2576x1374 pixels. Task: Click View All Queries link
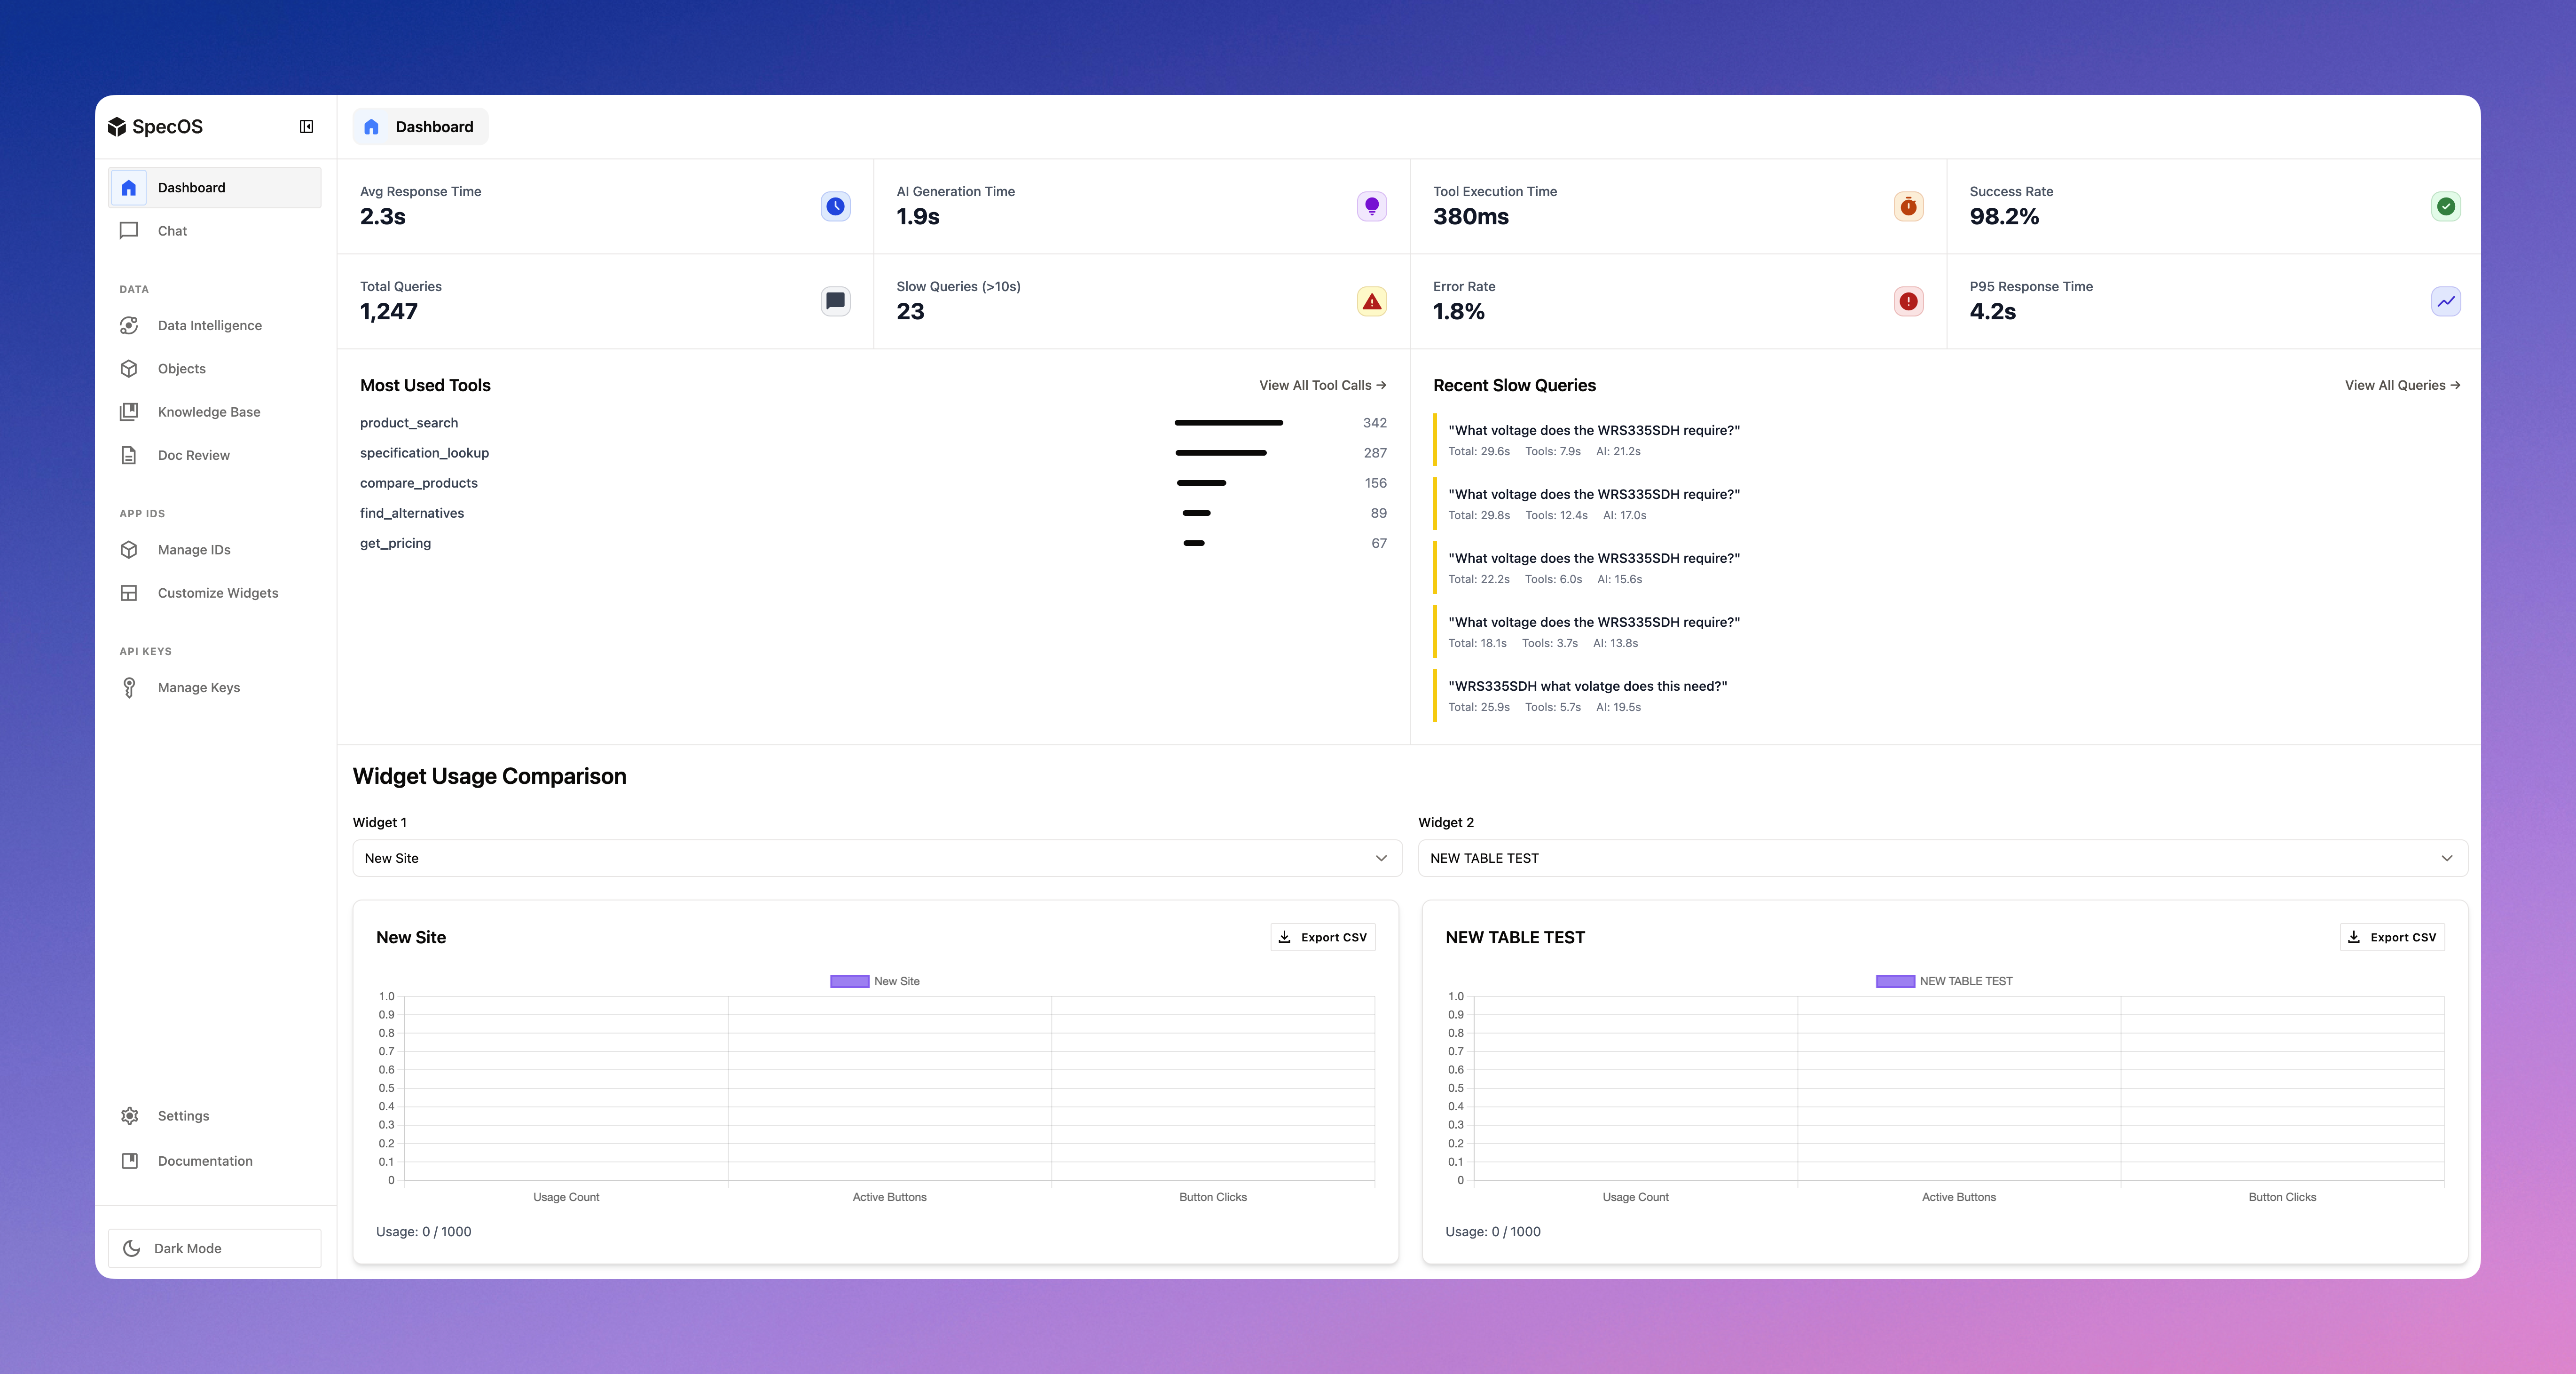[x=2401, y=385]
